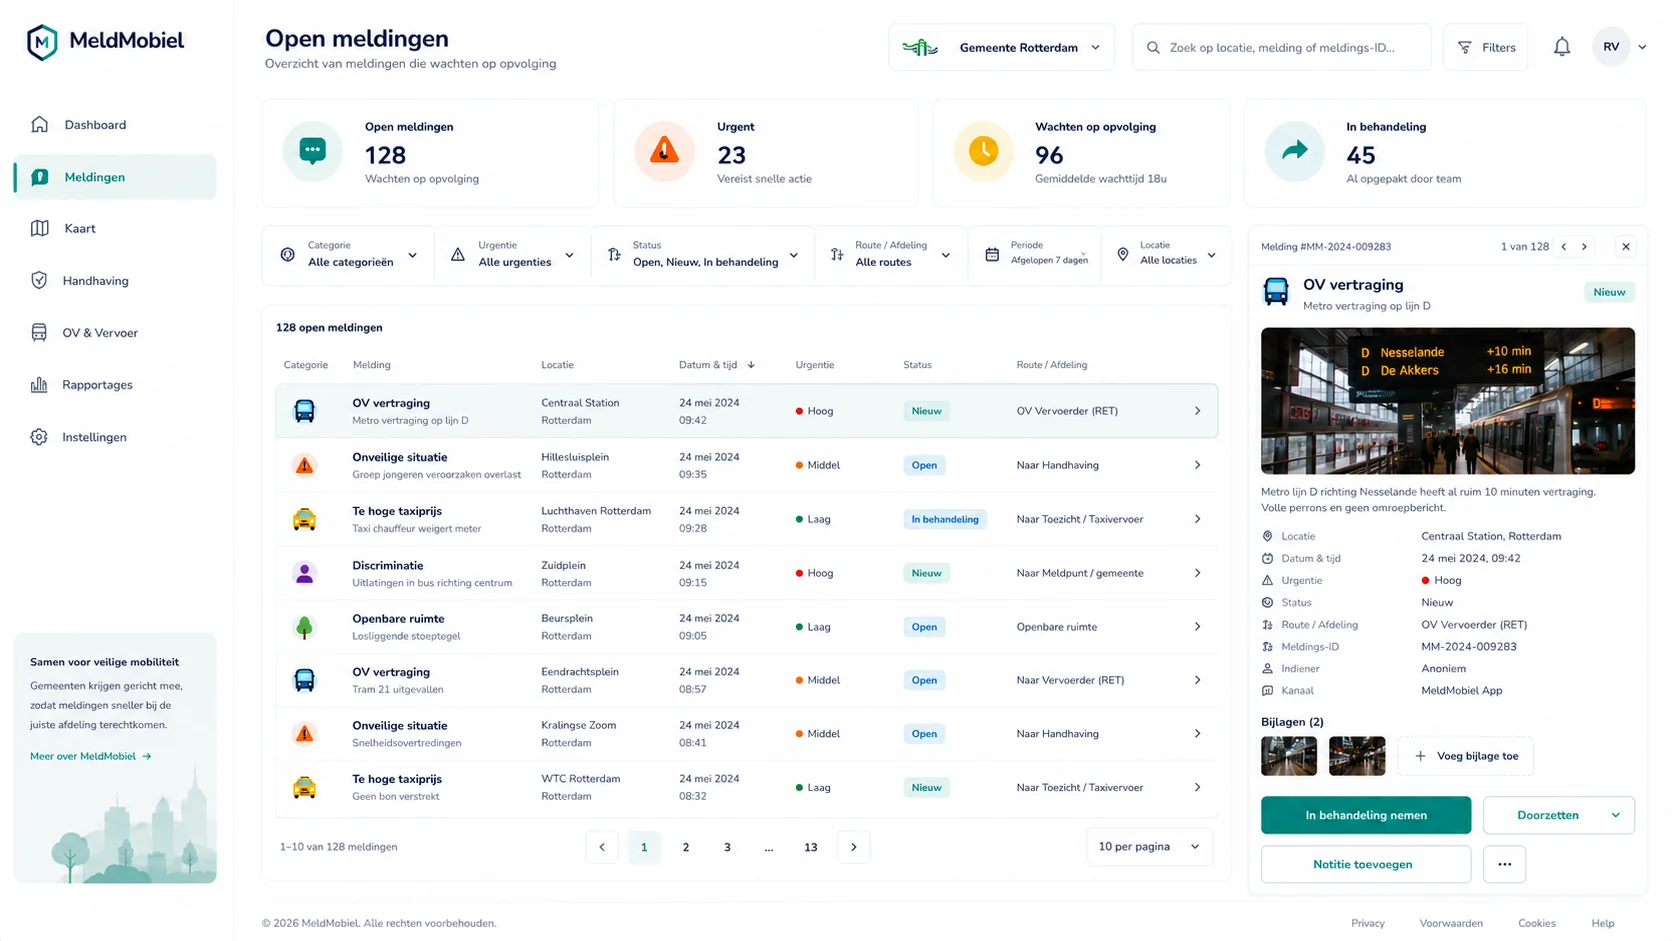Open the Categorie filter dropdown
This screenshot has height=941, width=1672.
click(348, 255)
